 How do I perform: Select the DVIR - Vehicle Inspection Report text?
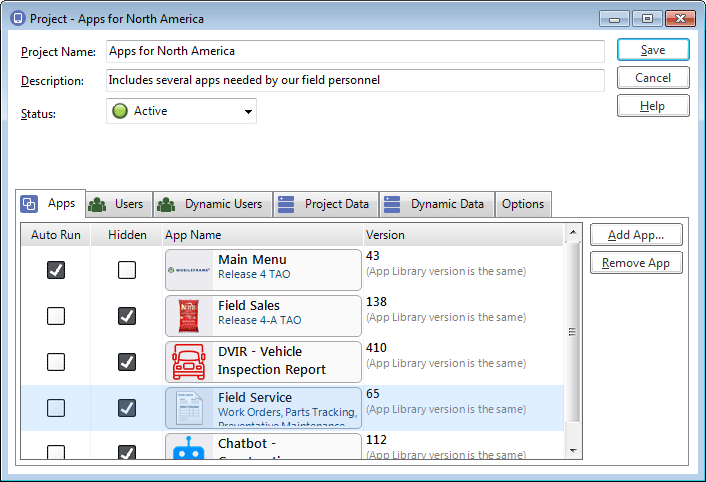(272, 360)
